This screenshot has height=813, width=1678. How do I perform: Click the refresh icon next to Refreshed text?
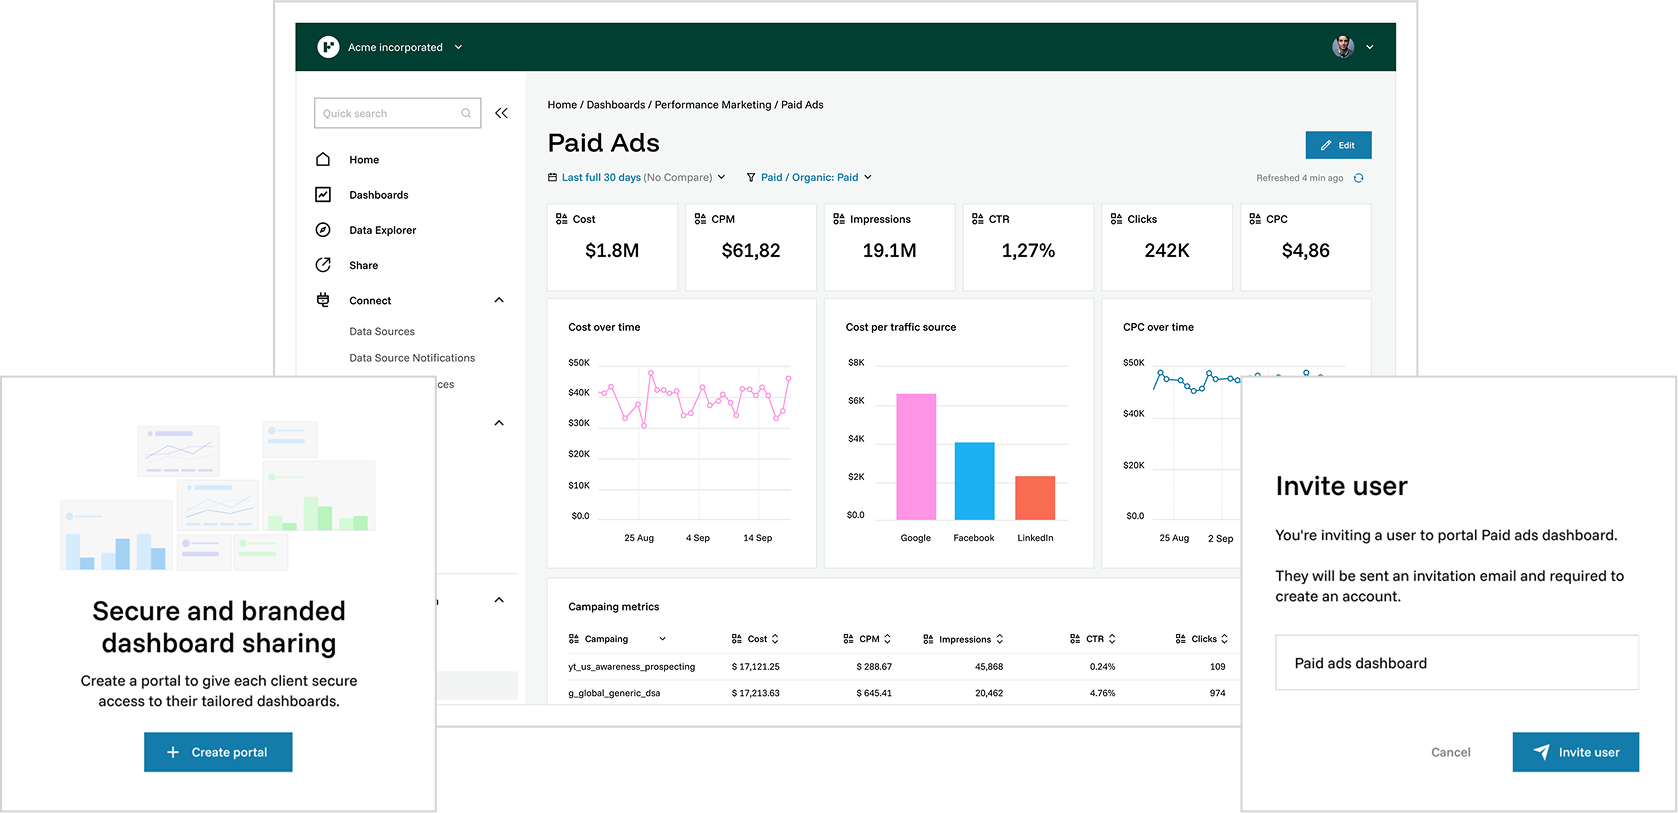pos(1358,178)
